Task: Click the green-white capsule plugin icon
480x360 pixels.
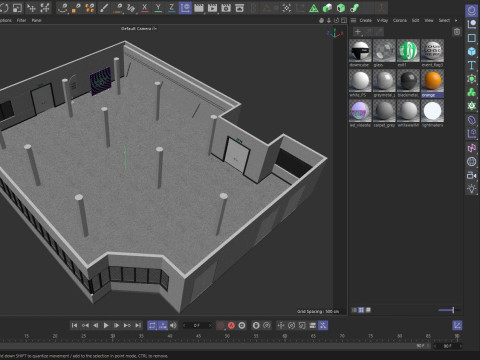Action: [327, 8]
